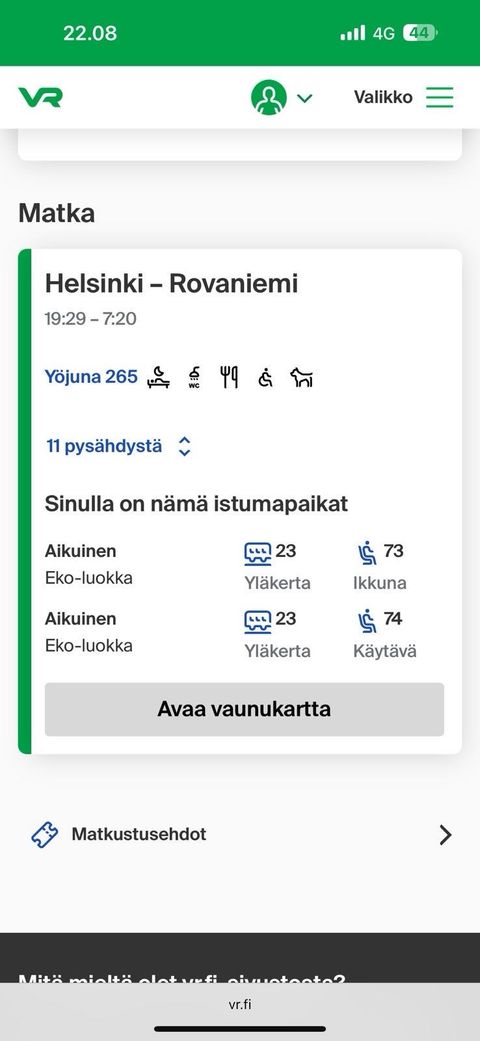
Task: Open the Matkustusehdot travel conditions row
Action: point(240,835)
